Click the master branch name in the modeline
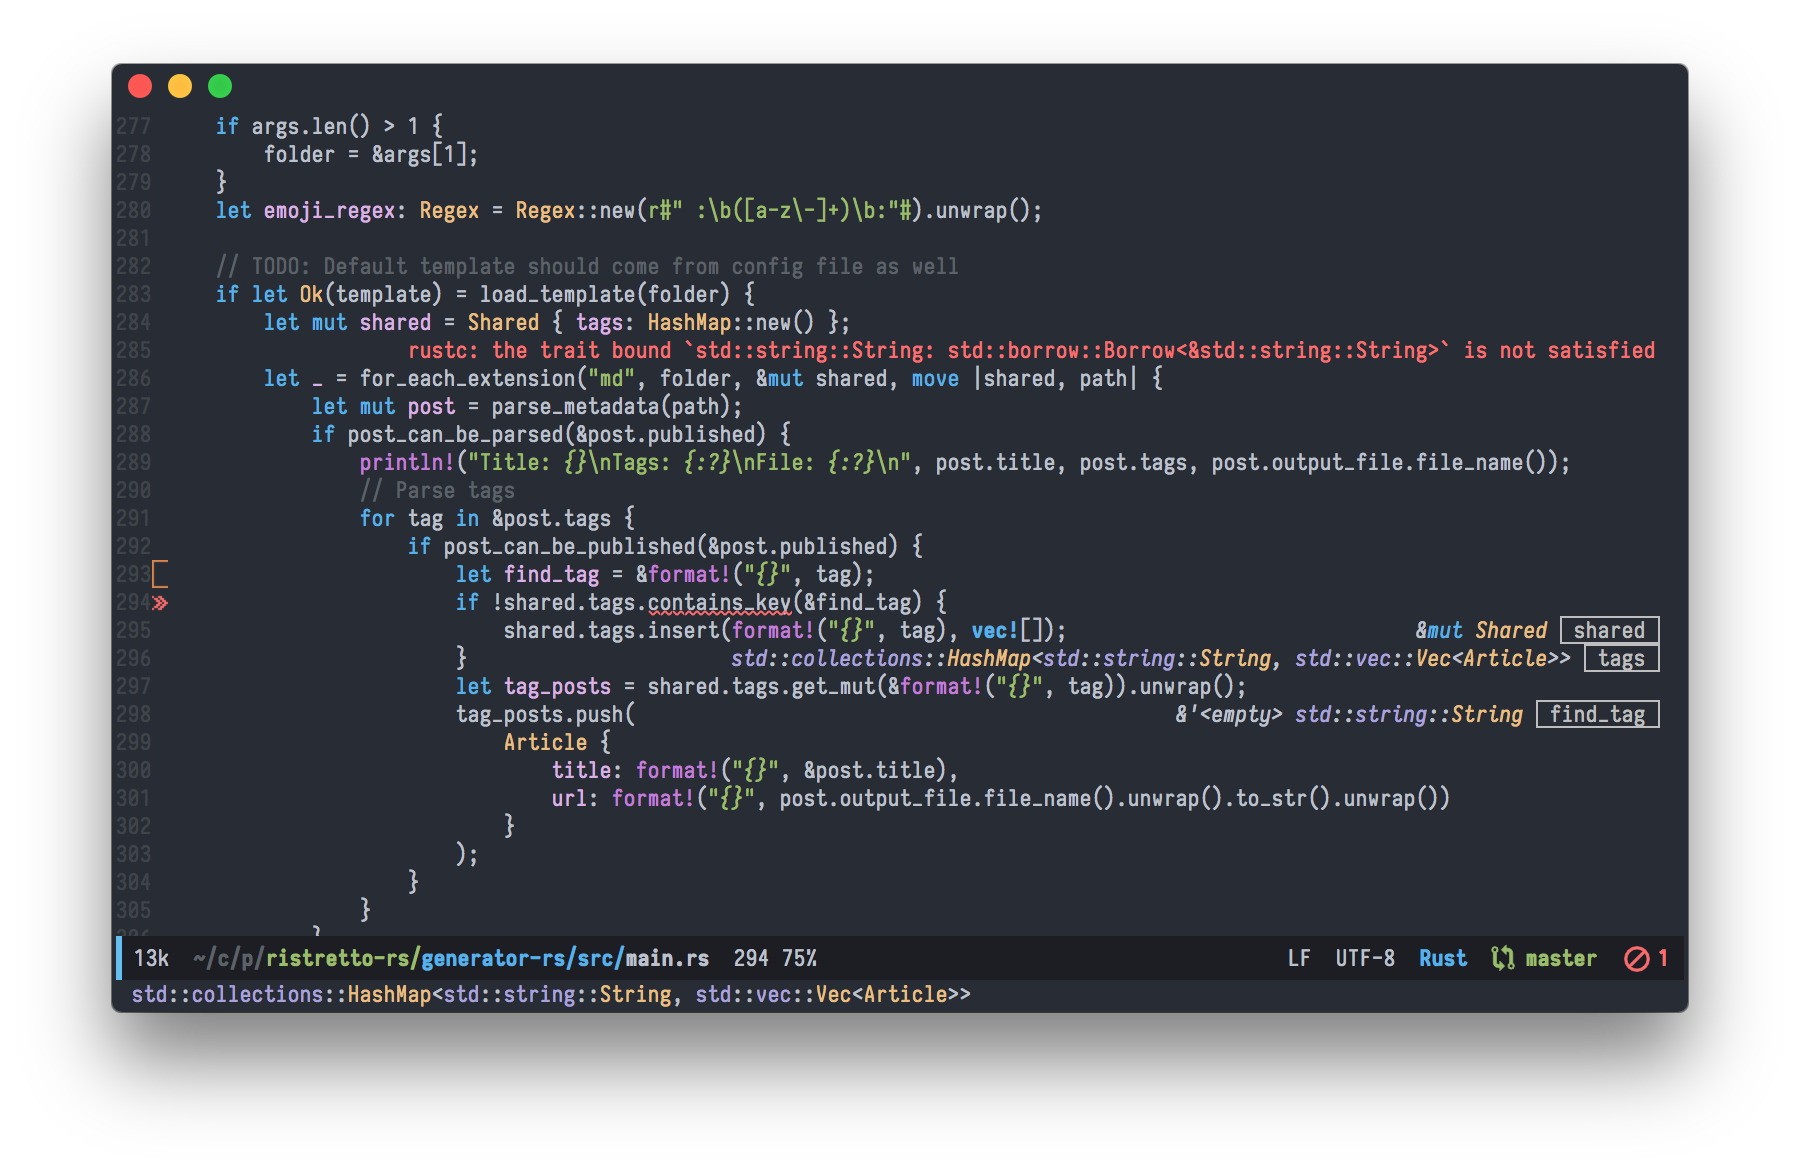Screen dimensions: 1800x1172 point(1560,958)
